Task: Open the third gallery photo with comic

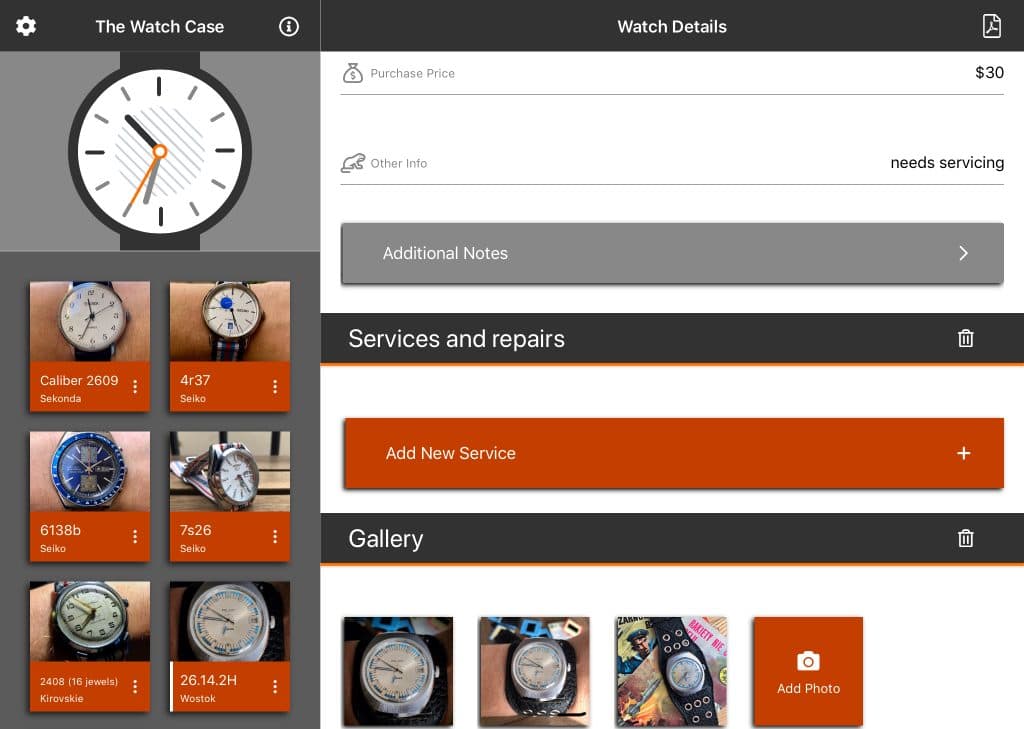Action: [671, 670]
